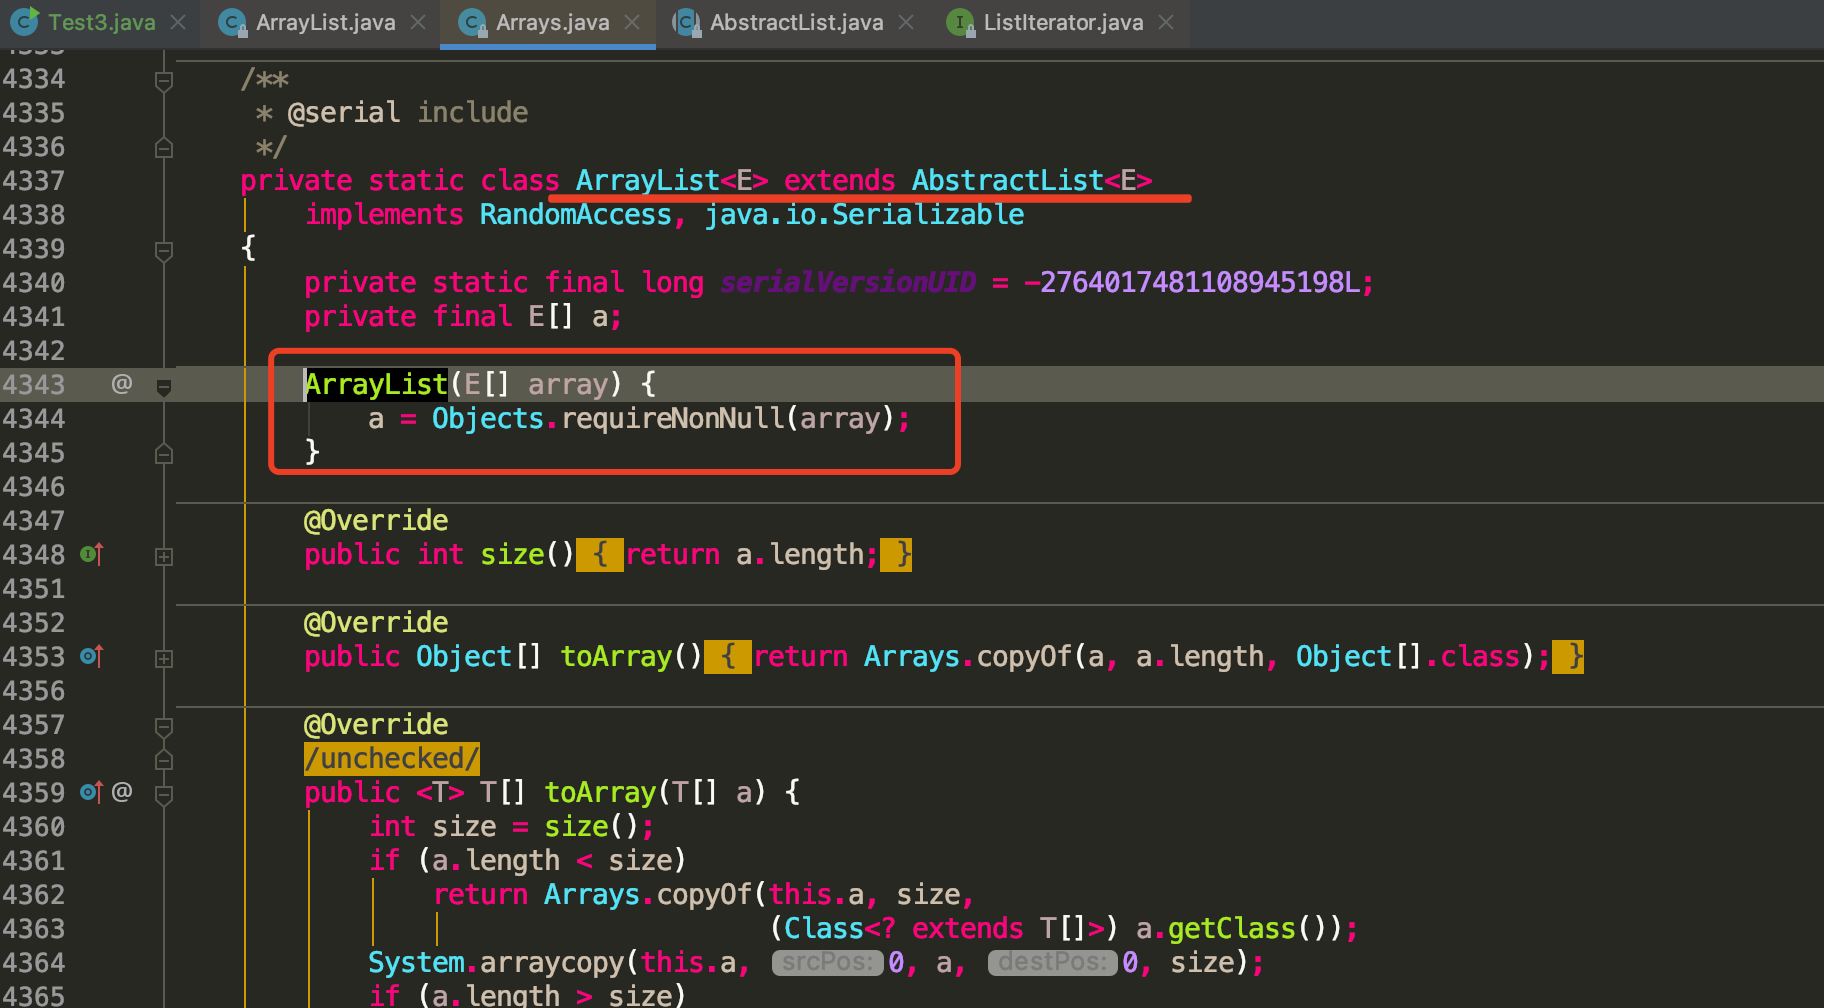Close the Arrays.java tab
This screenshot has height=1008, width=1824.
coord(632,22)
